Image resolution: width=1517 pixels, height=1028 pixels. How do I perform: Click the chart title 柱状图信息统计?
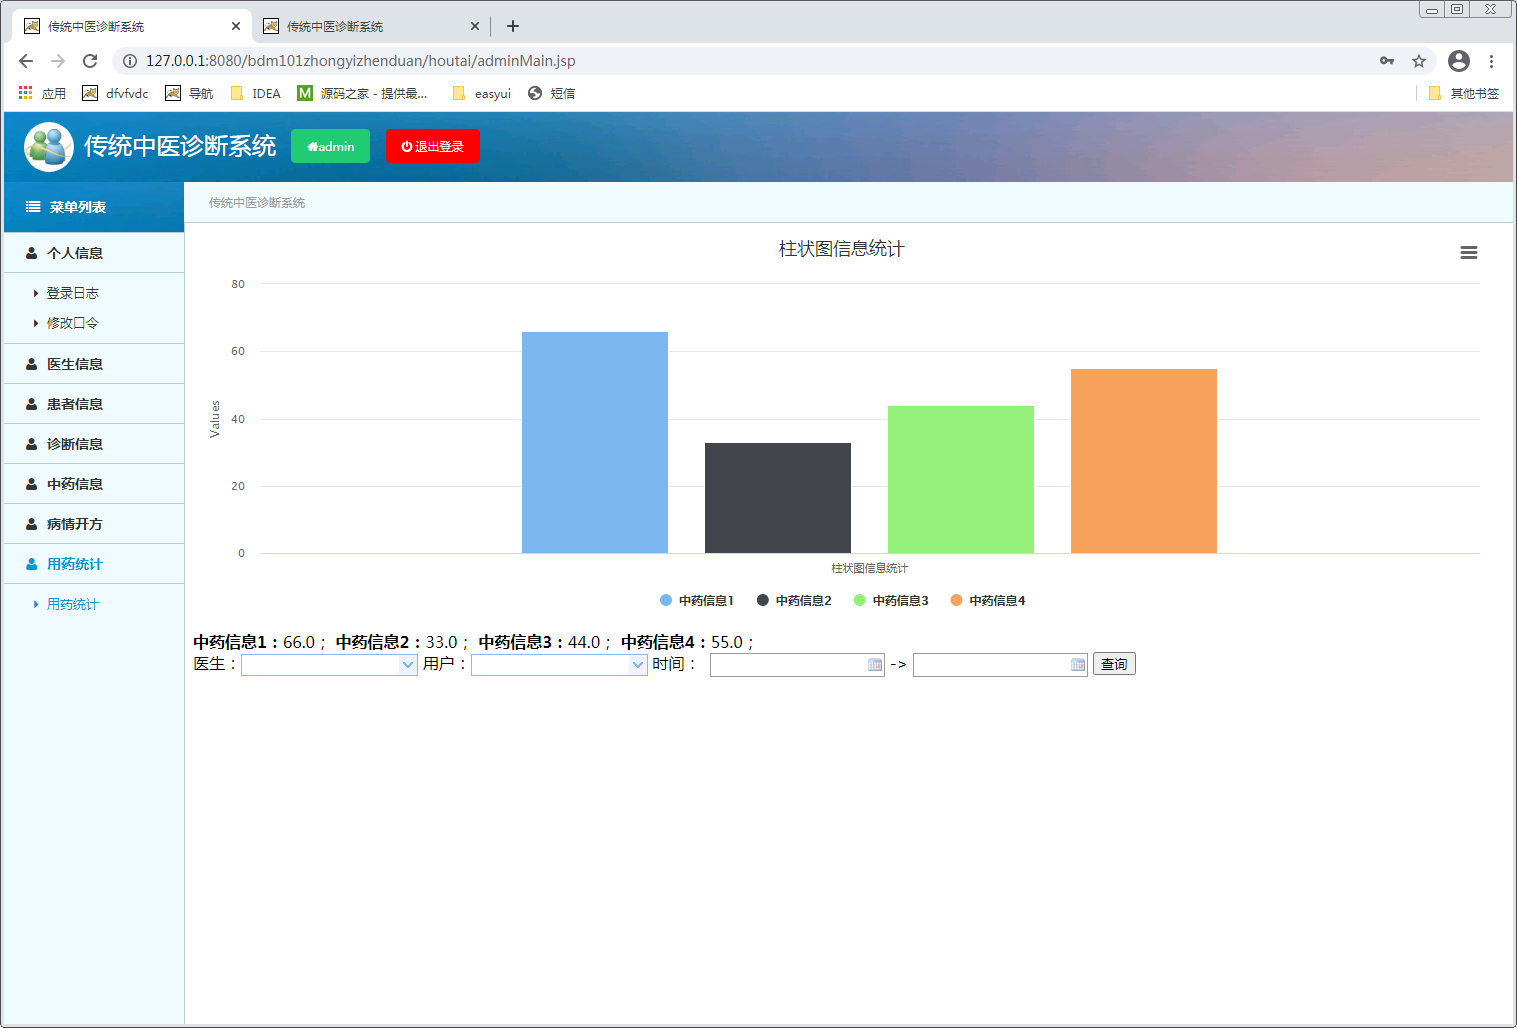point(841,249)
